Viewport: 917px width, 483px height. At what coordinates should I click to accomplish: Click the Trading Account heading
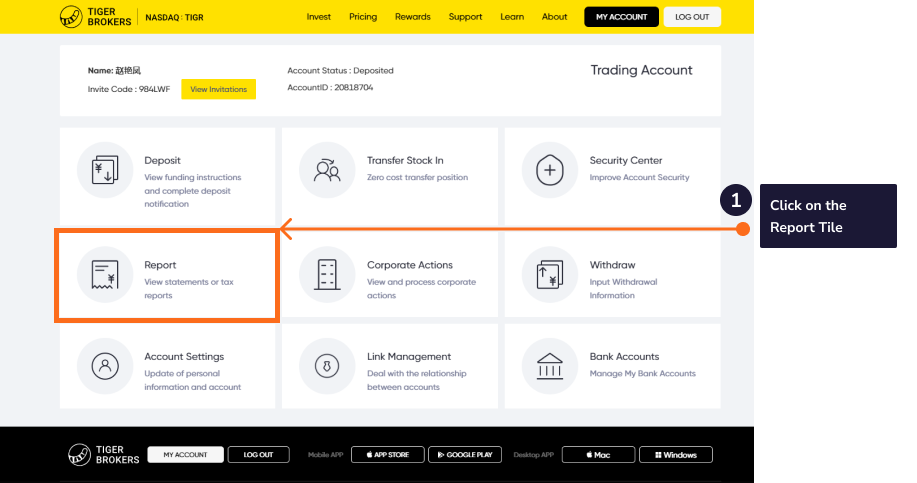tap(642, 70)
